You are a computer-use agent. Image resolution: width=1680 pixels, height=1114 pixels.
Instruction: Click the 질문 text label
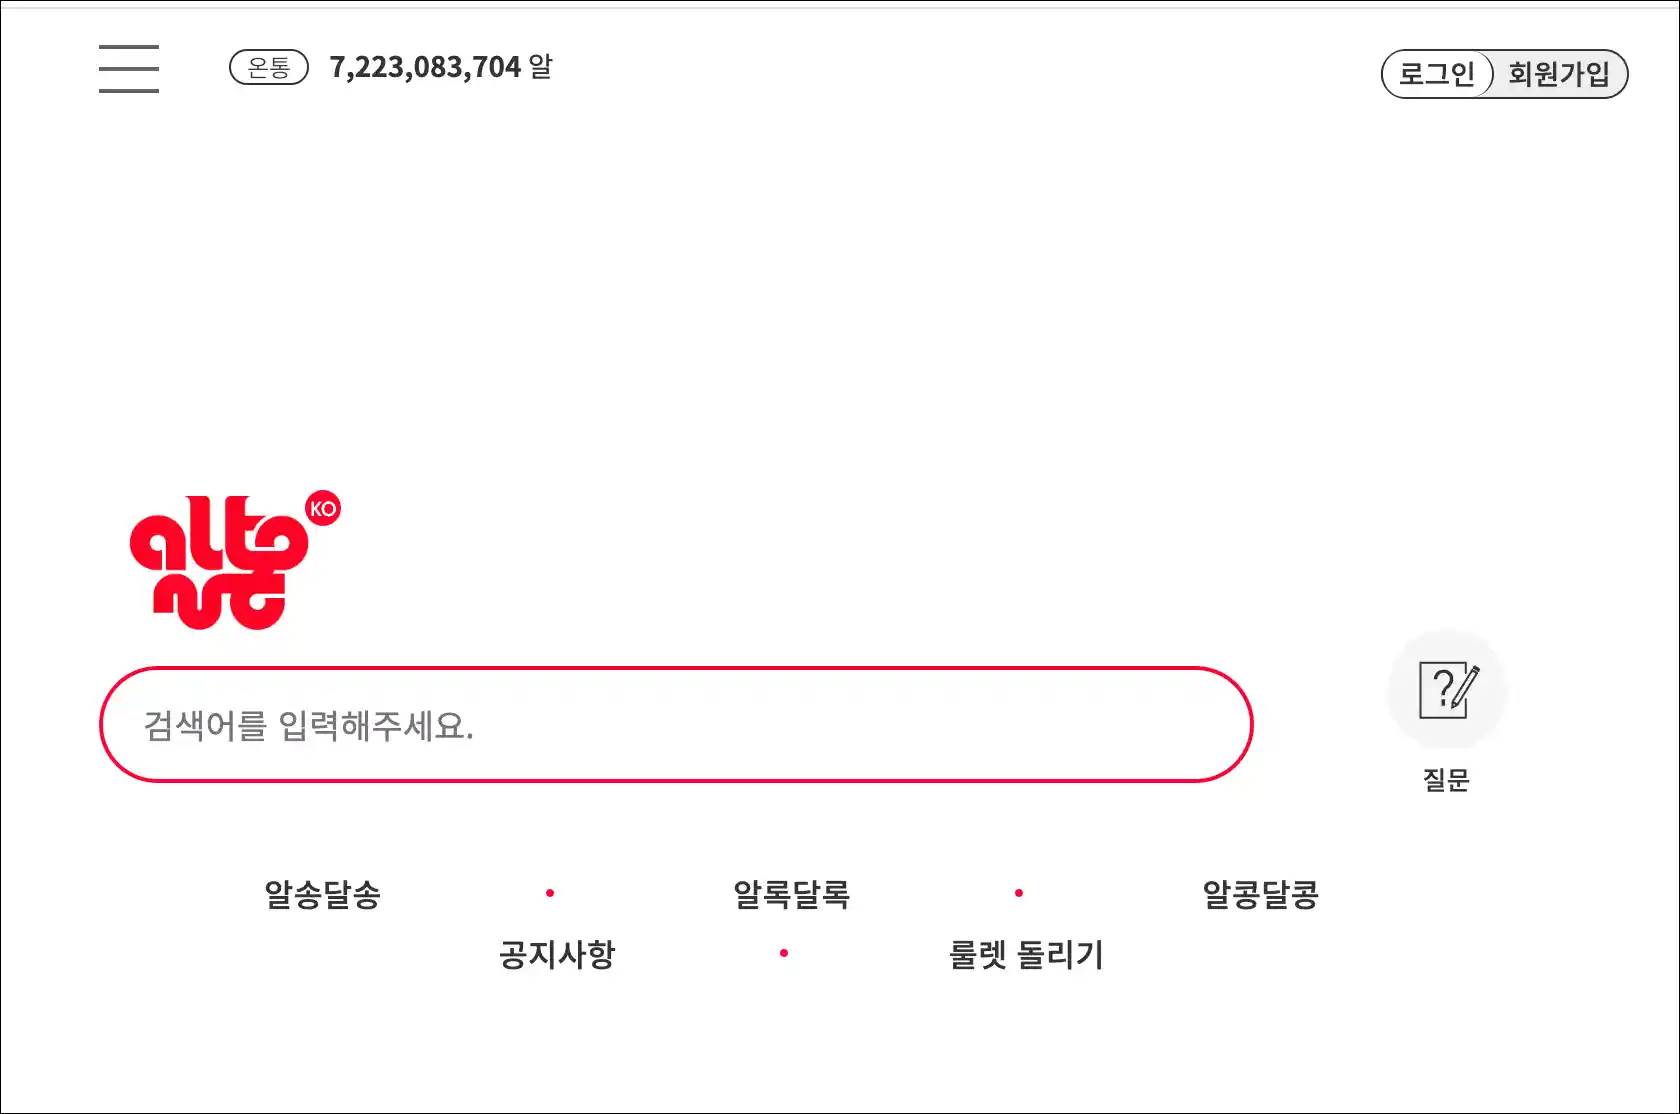coord(1446,780)
